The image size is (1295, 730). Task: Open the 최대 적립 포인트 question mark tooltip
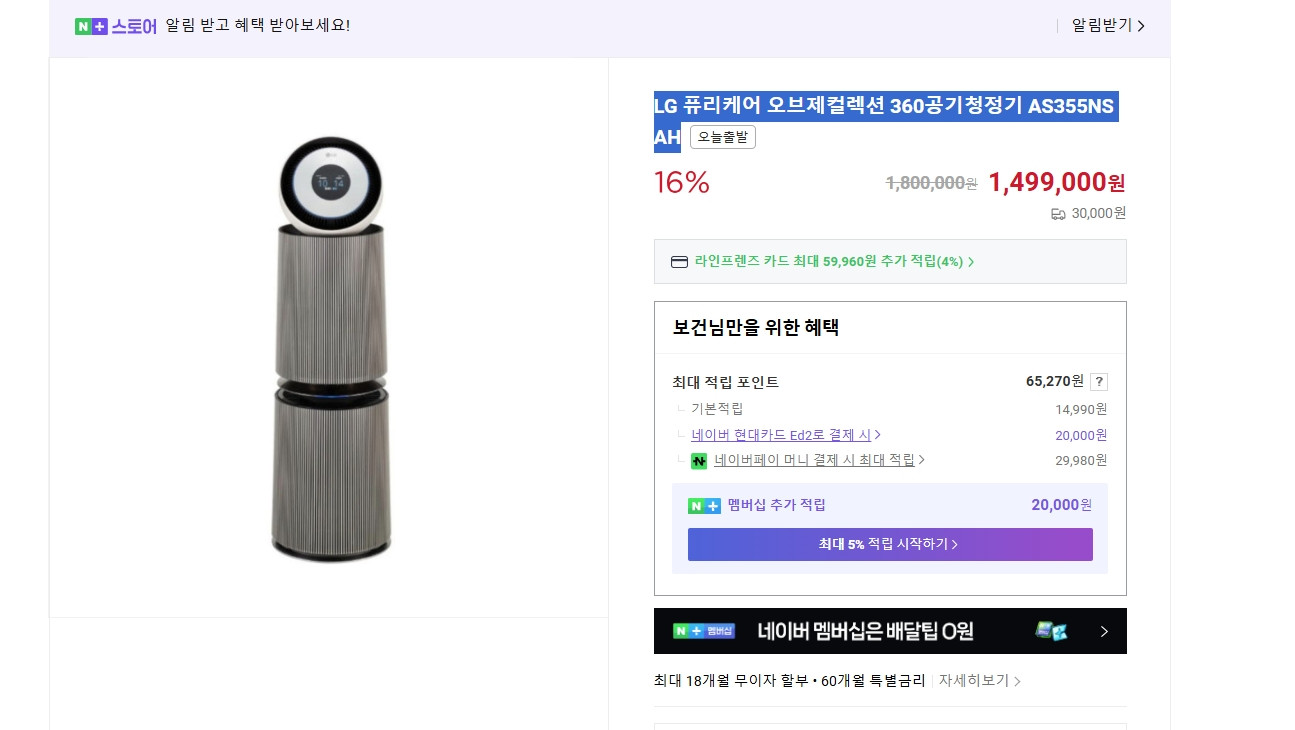(x=1098, y=381)
